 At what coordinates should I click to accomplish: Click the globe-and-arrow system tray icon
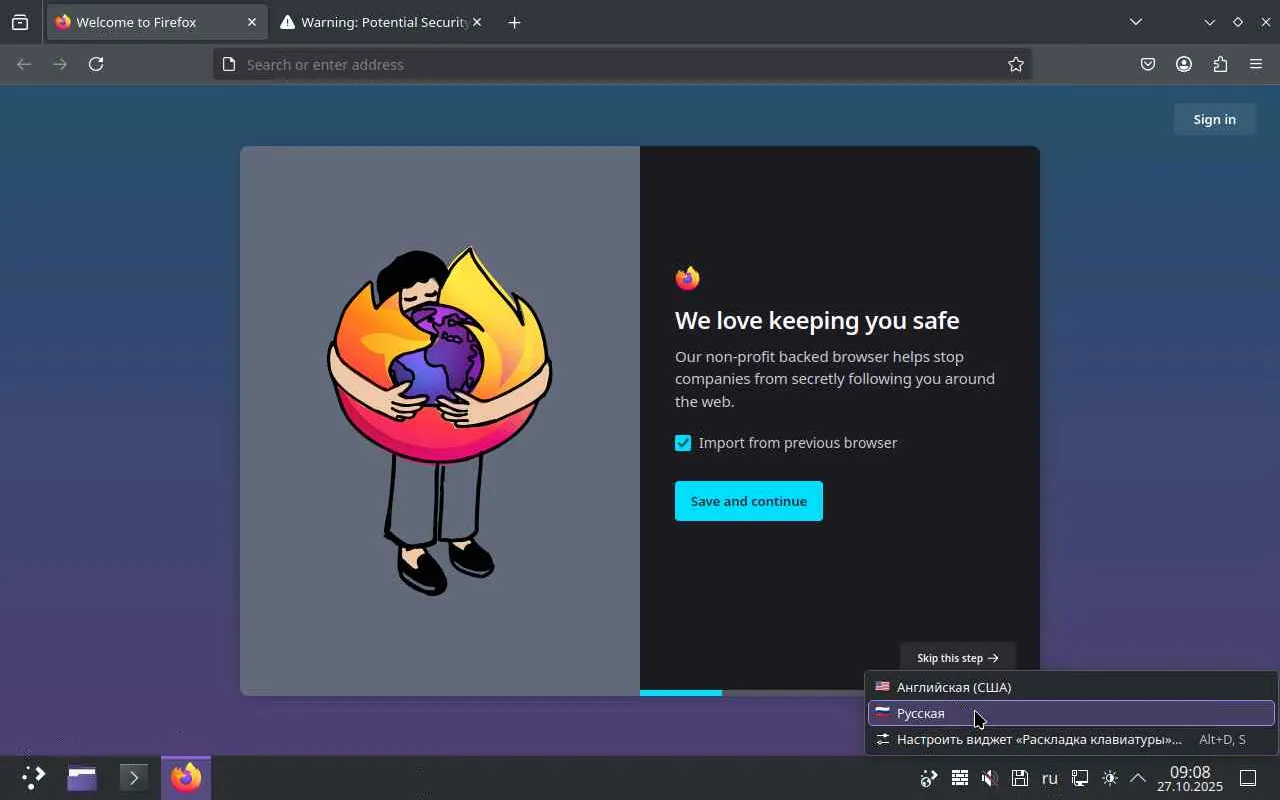929,778
